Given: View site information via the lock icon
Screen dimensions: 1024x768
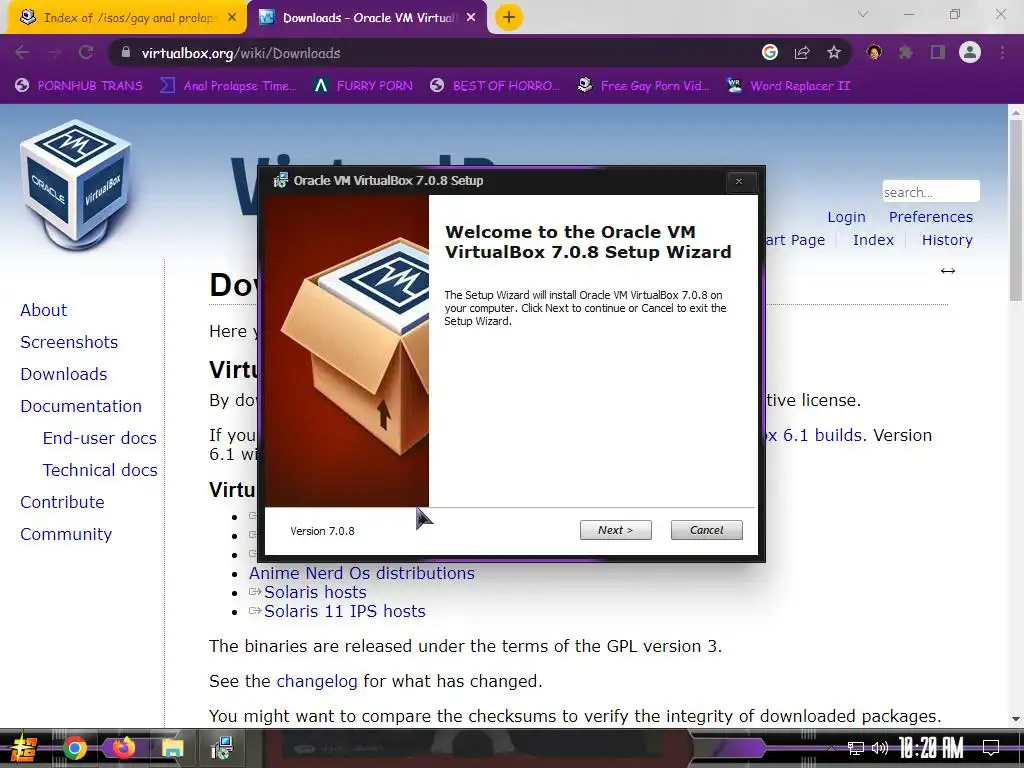Looking at the screenshot, I should click(126, 53).
